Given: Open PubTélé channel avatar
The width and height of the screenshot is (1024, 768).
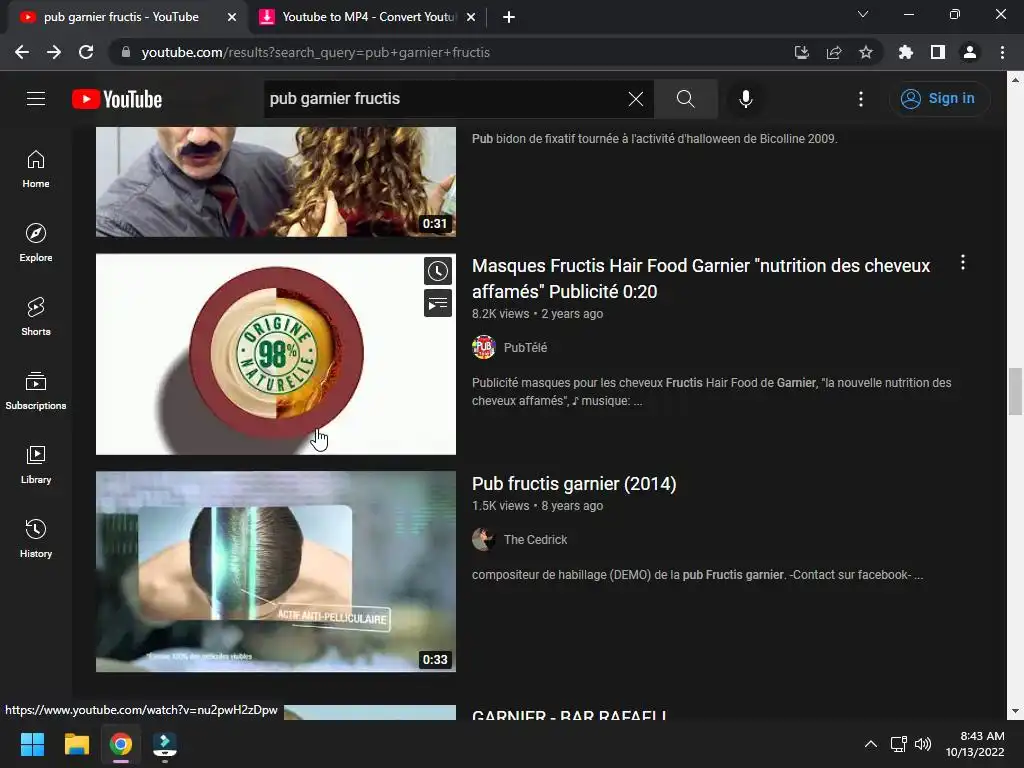Looking at the screenshot, I should 483,347.
